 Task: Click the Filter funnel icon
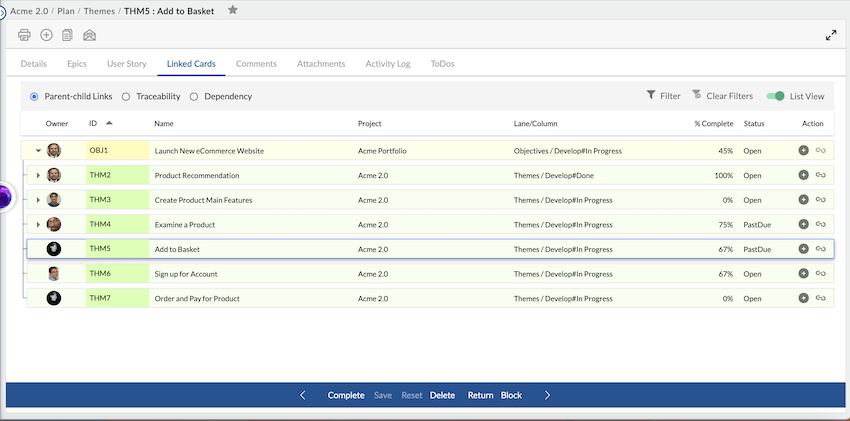[x=651, y=95]
